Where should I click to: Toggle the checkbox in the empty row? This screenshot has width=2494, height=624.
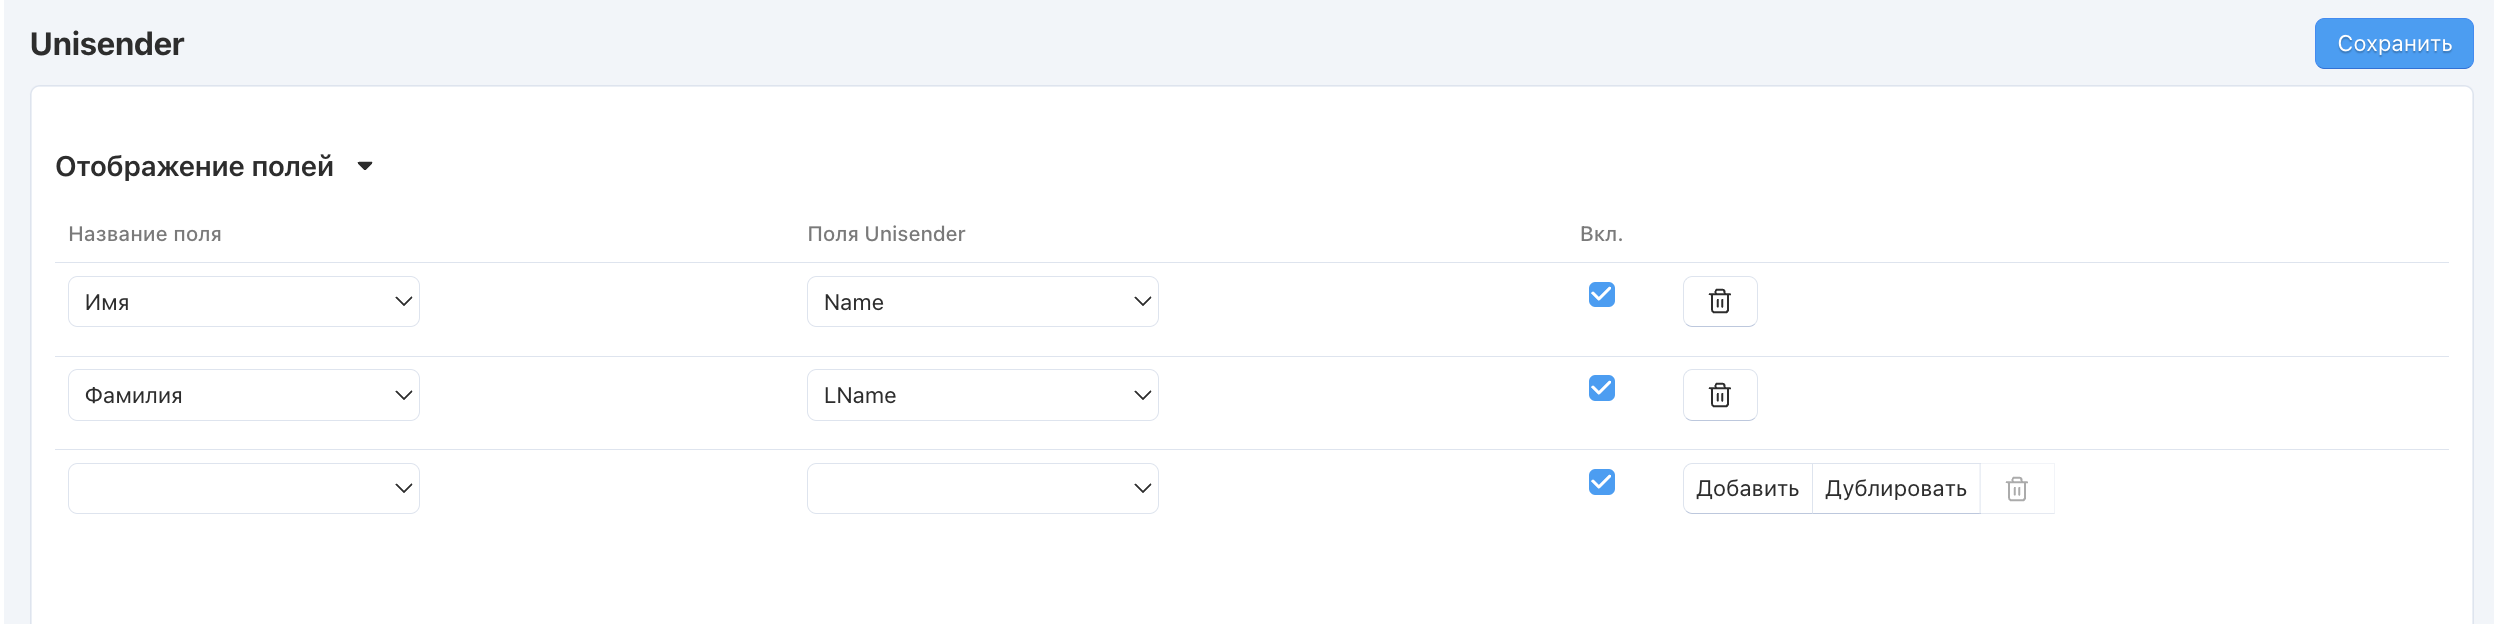pos(1601,482)
